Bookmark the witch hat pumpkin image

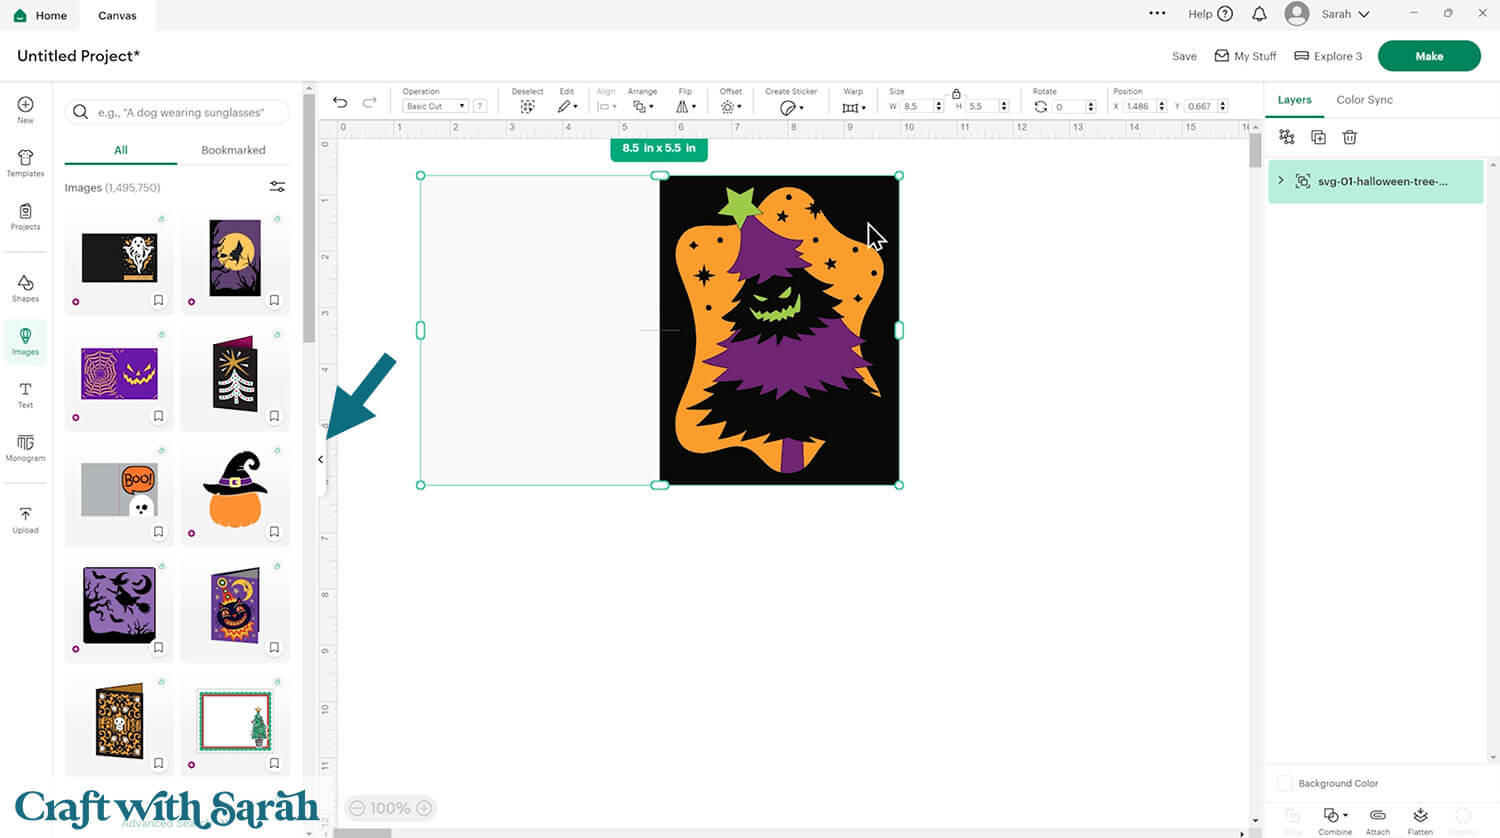click(x=274, y=532)
